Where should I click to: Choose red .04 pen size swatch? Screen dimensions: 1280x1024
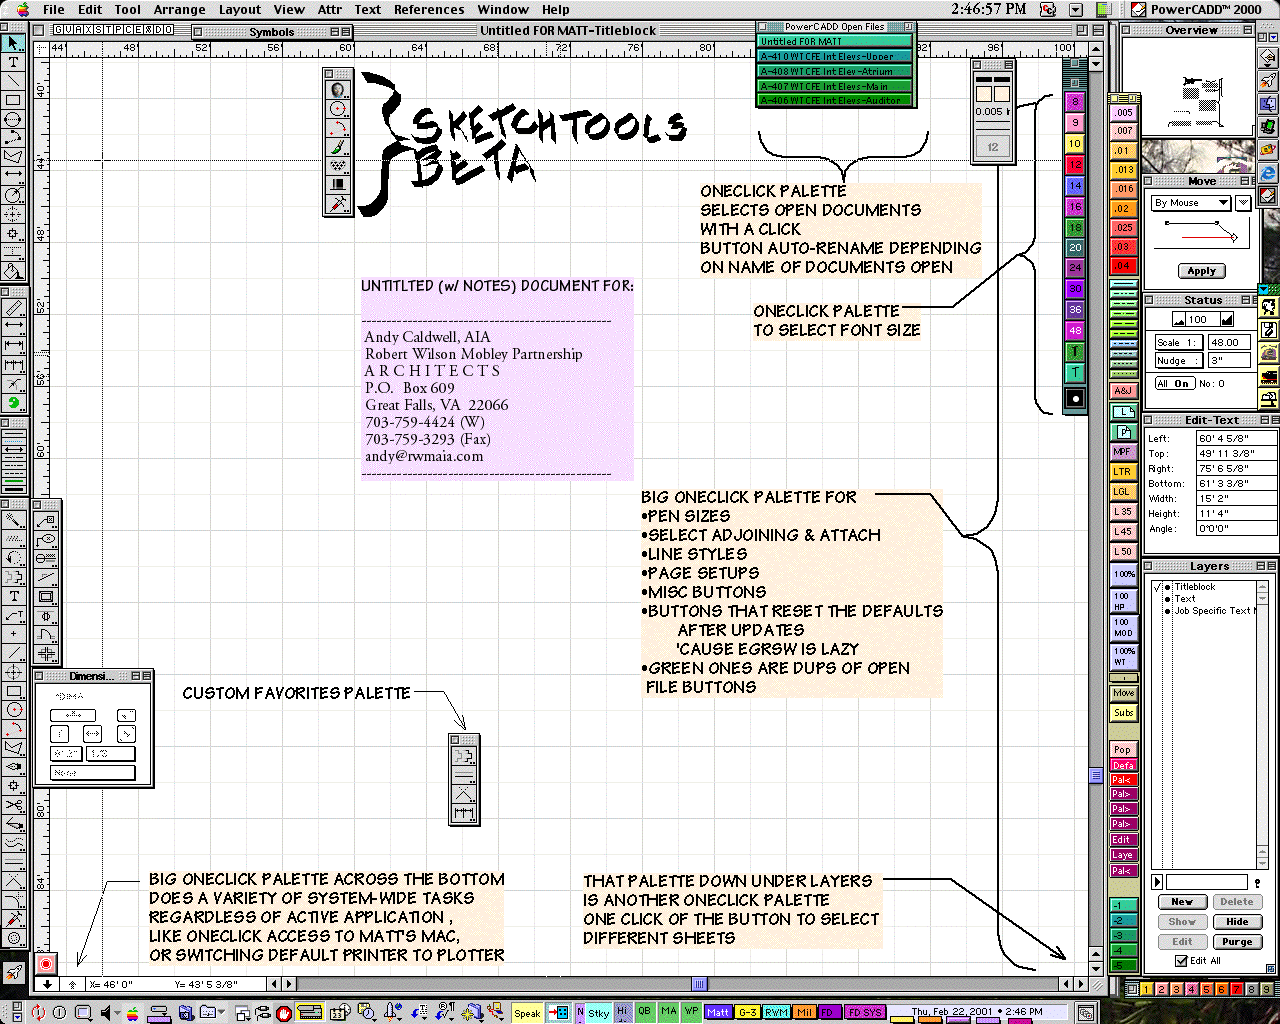1124,266
